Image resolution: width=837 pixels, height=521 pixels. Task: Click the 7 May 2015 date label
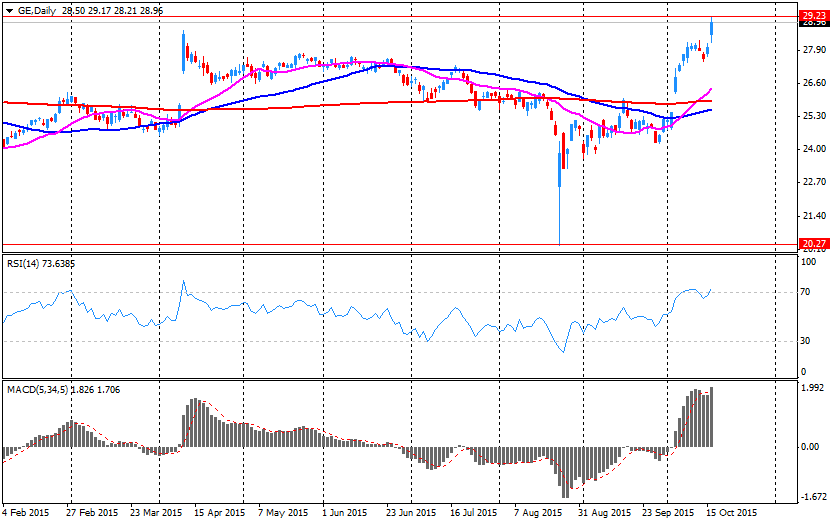[x=283, y=513]
